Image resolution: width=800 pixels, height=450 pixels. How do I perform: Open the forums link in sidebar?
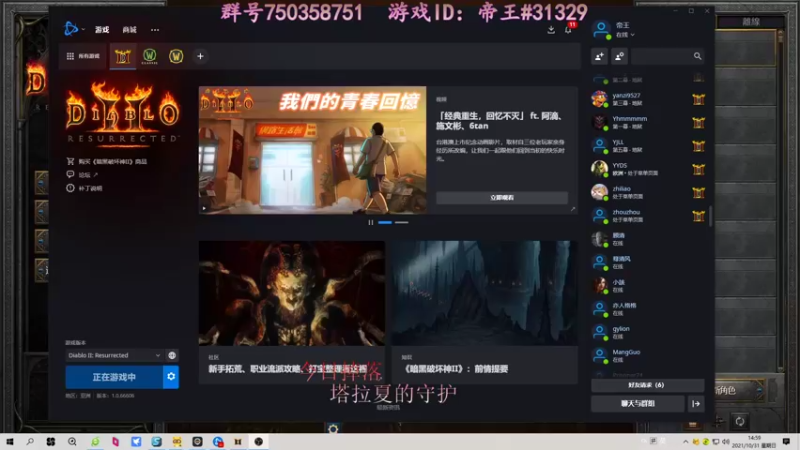(82, 174)
